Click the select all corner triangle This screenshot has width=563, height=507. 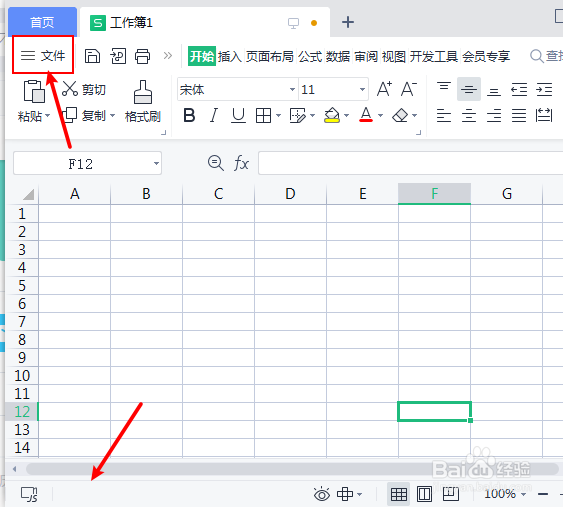tap(28, 194)
